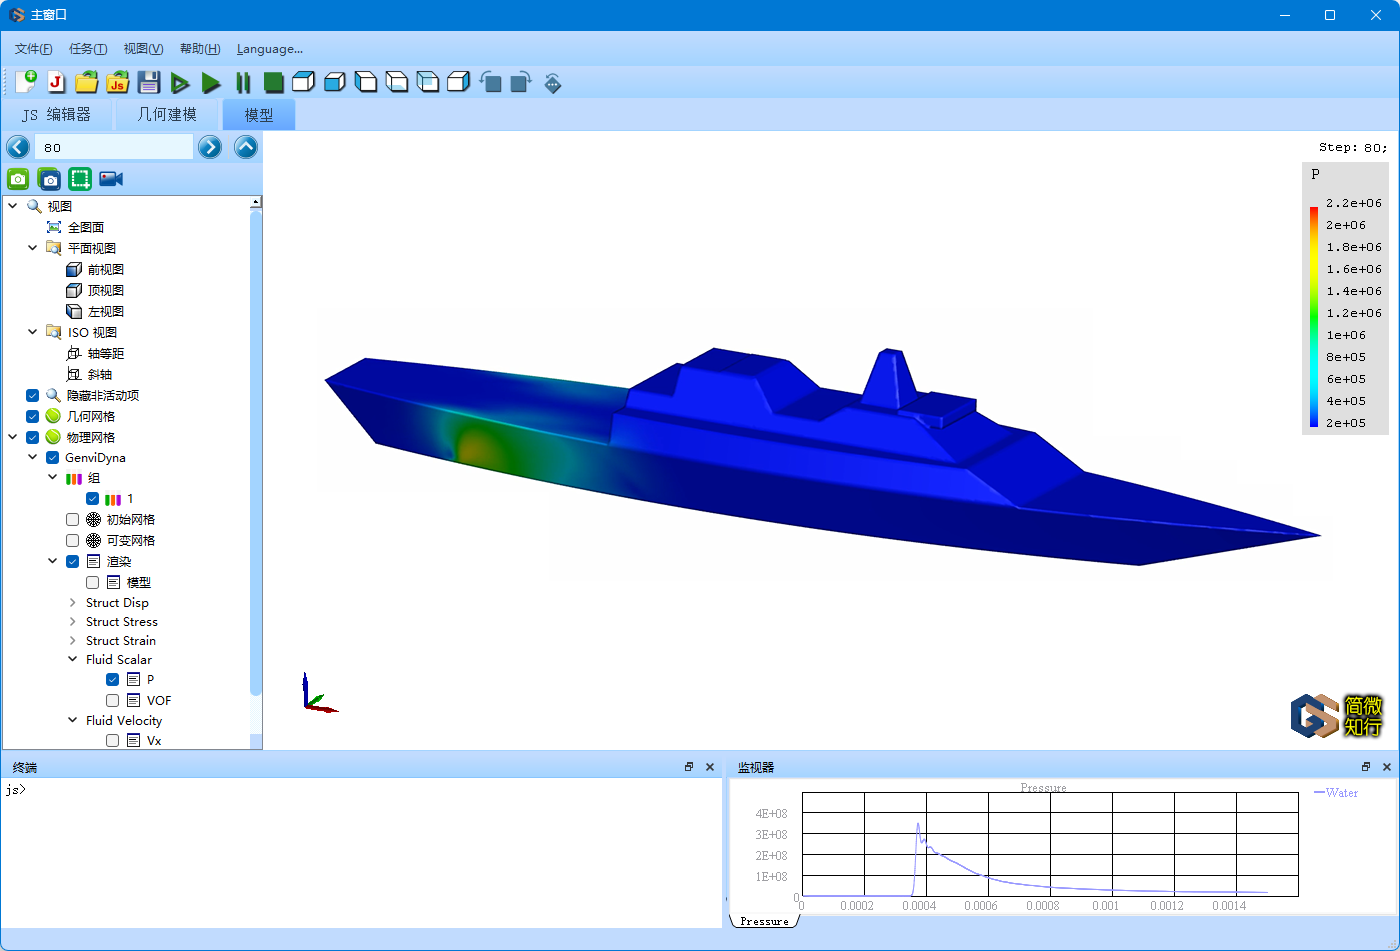Click the step number input field
Viewport: 1400px width, 951px height.
coord(113,148)
